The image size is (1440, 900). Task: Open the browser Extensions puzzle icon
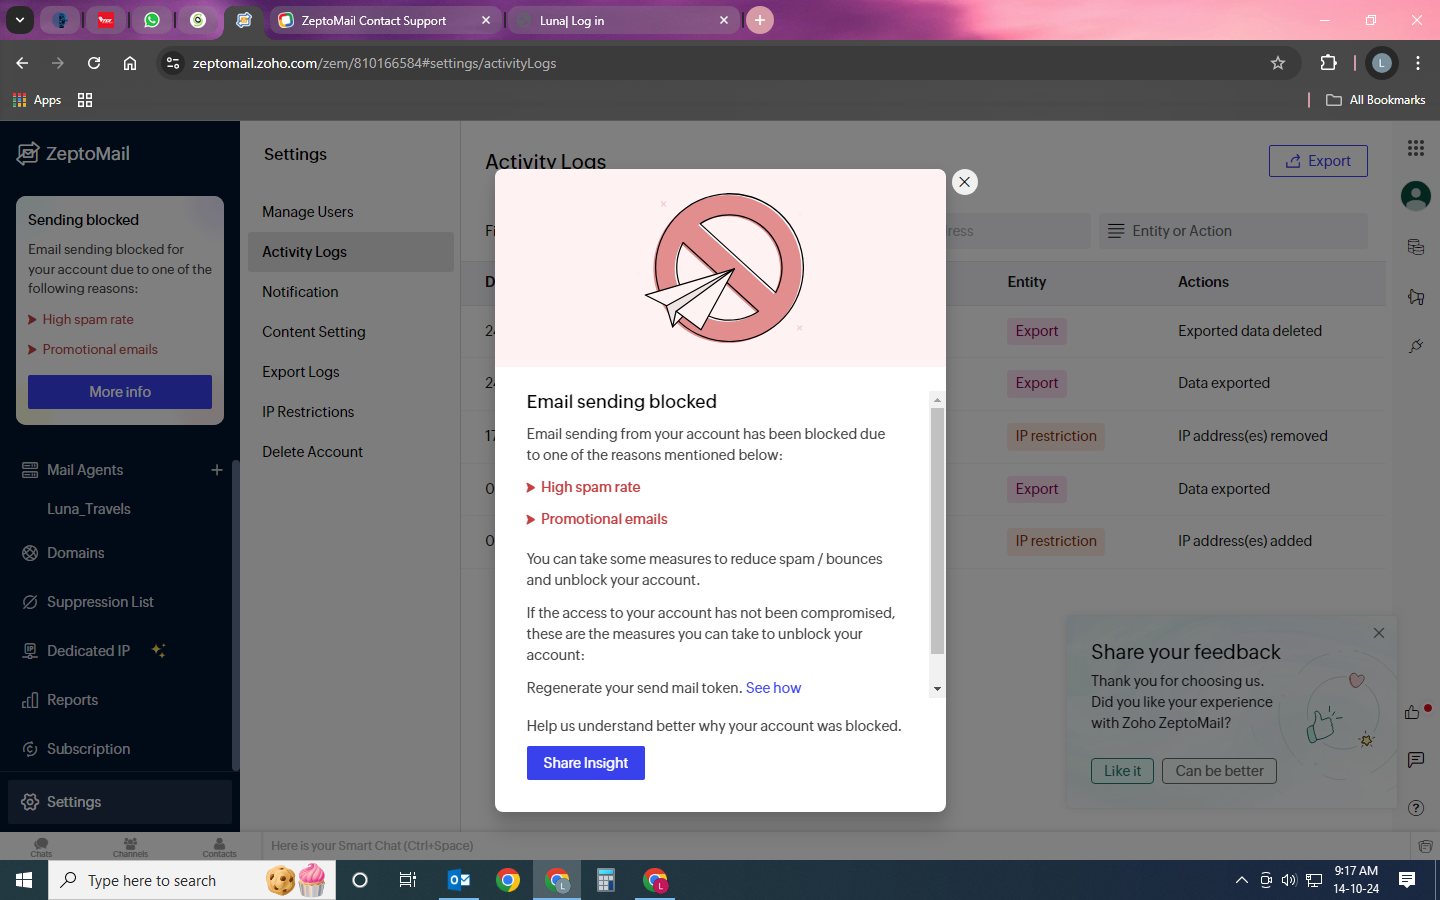(1329, 63)
